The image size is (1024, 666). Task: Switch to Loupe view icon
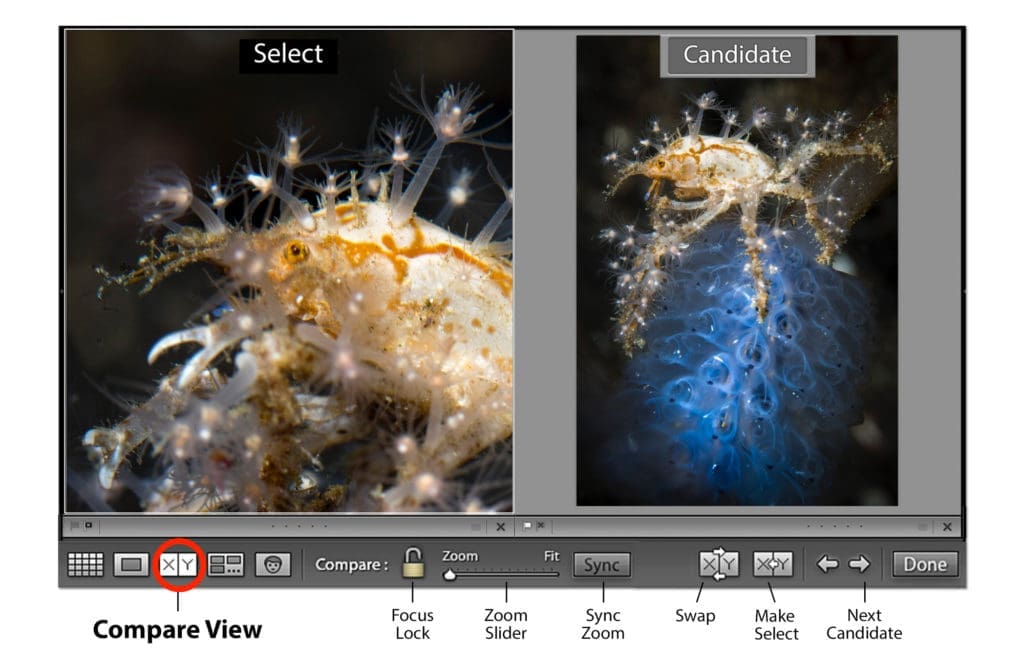[x=131, y=564]
